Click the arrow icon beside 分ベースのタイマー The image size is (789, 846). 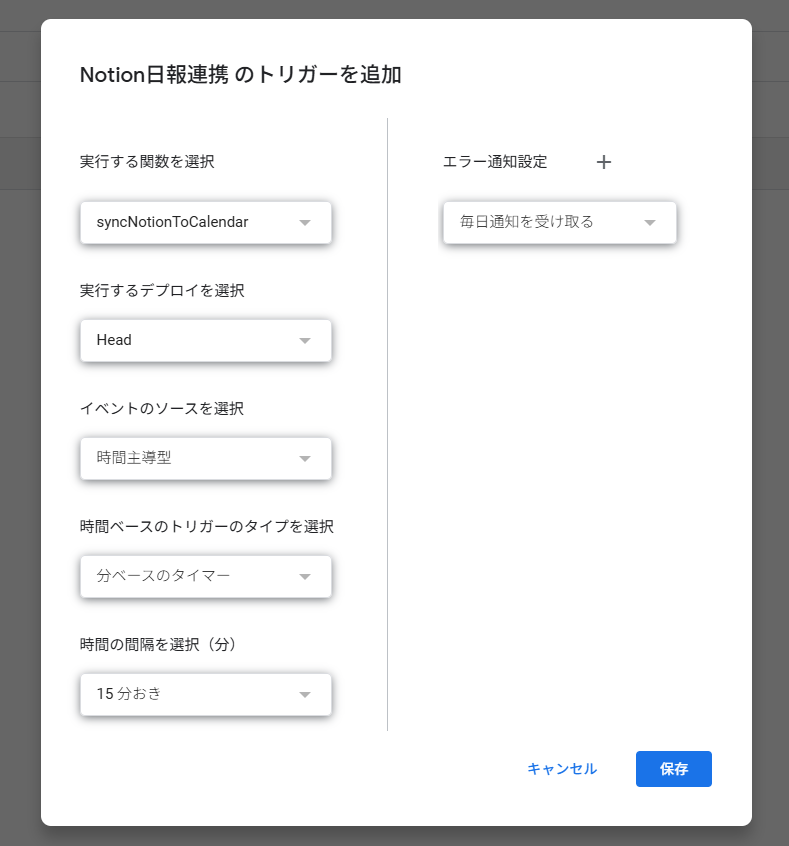[305, 577]
